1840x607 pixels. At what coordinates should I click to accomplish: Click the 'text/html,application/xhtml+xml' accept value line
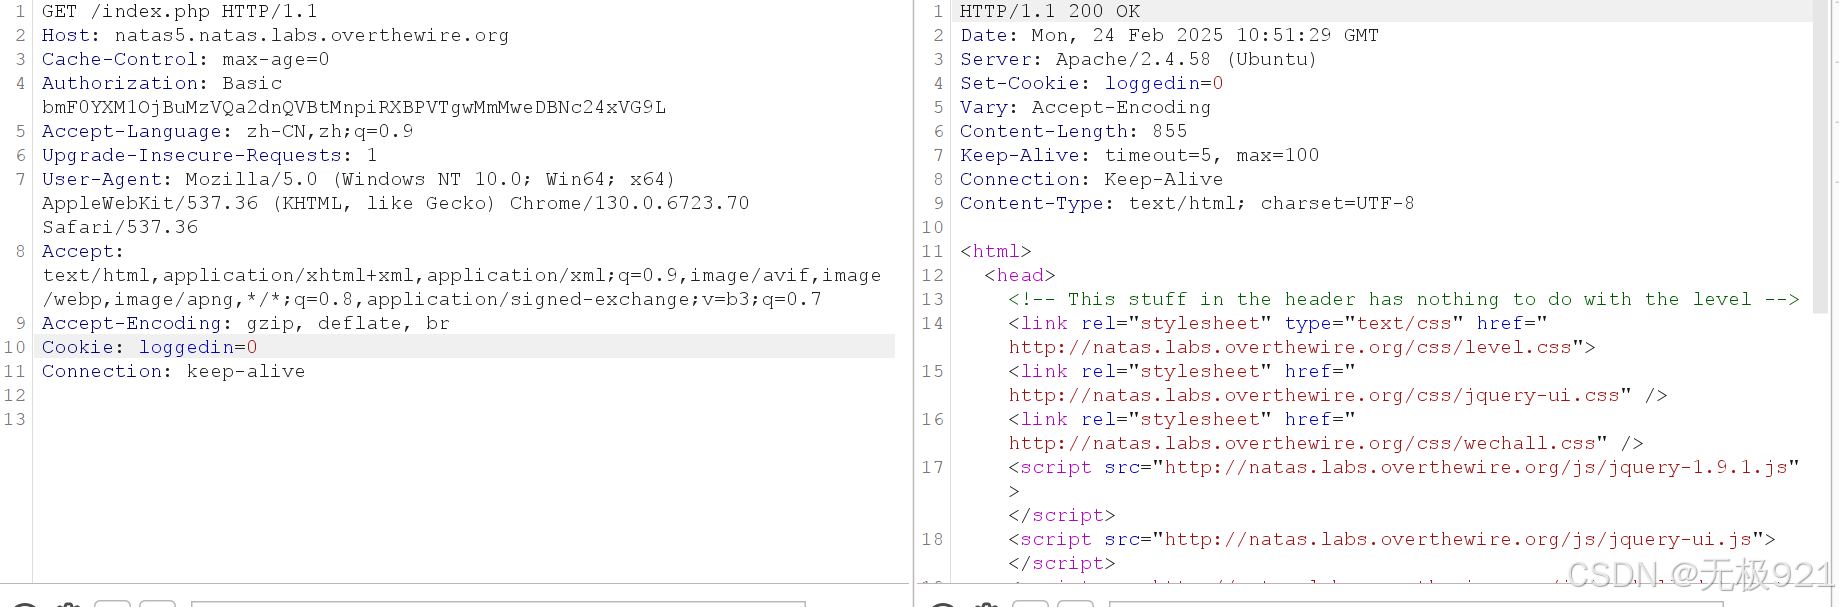click(x=461, y=275)
